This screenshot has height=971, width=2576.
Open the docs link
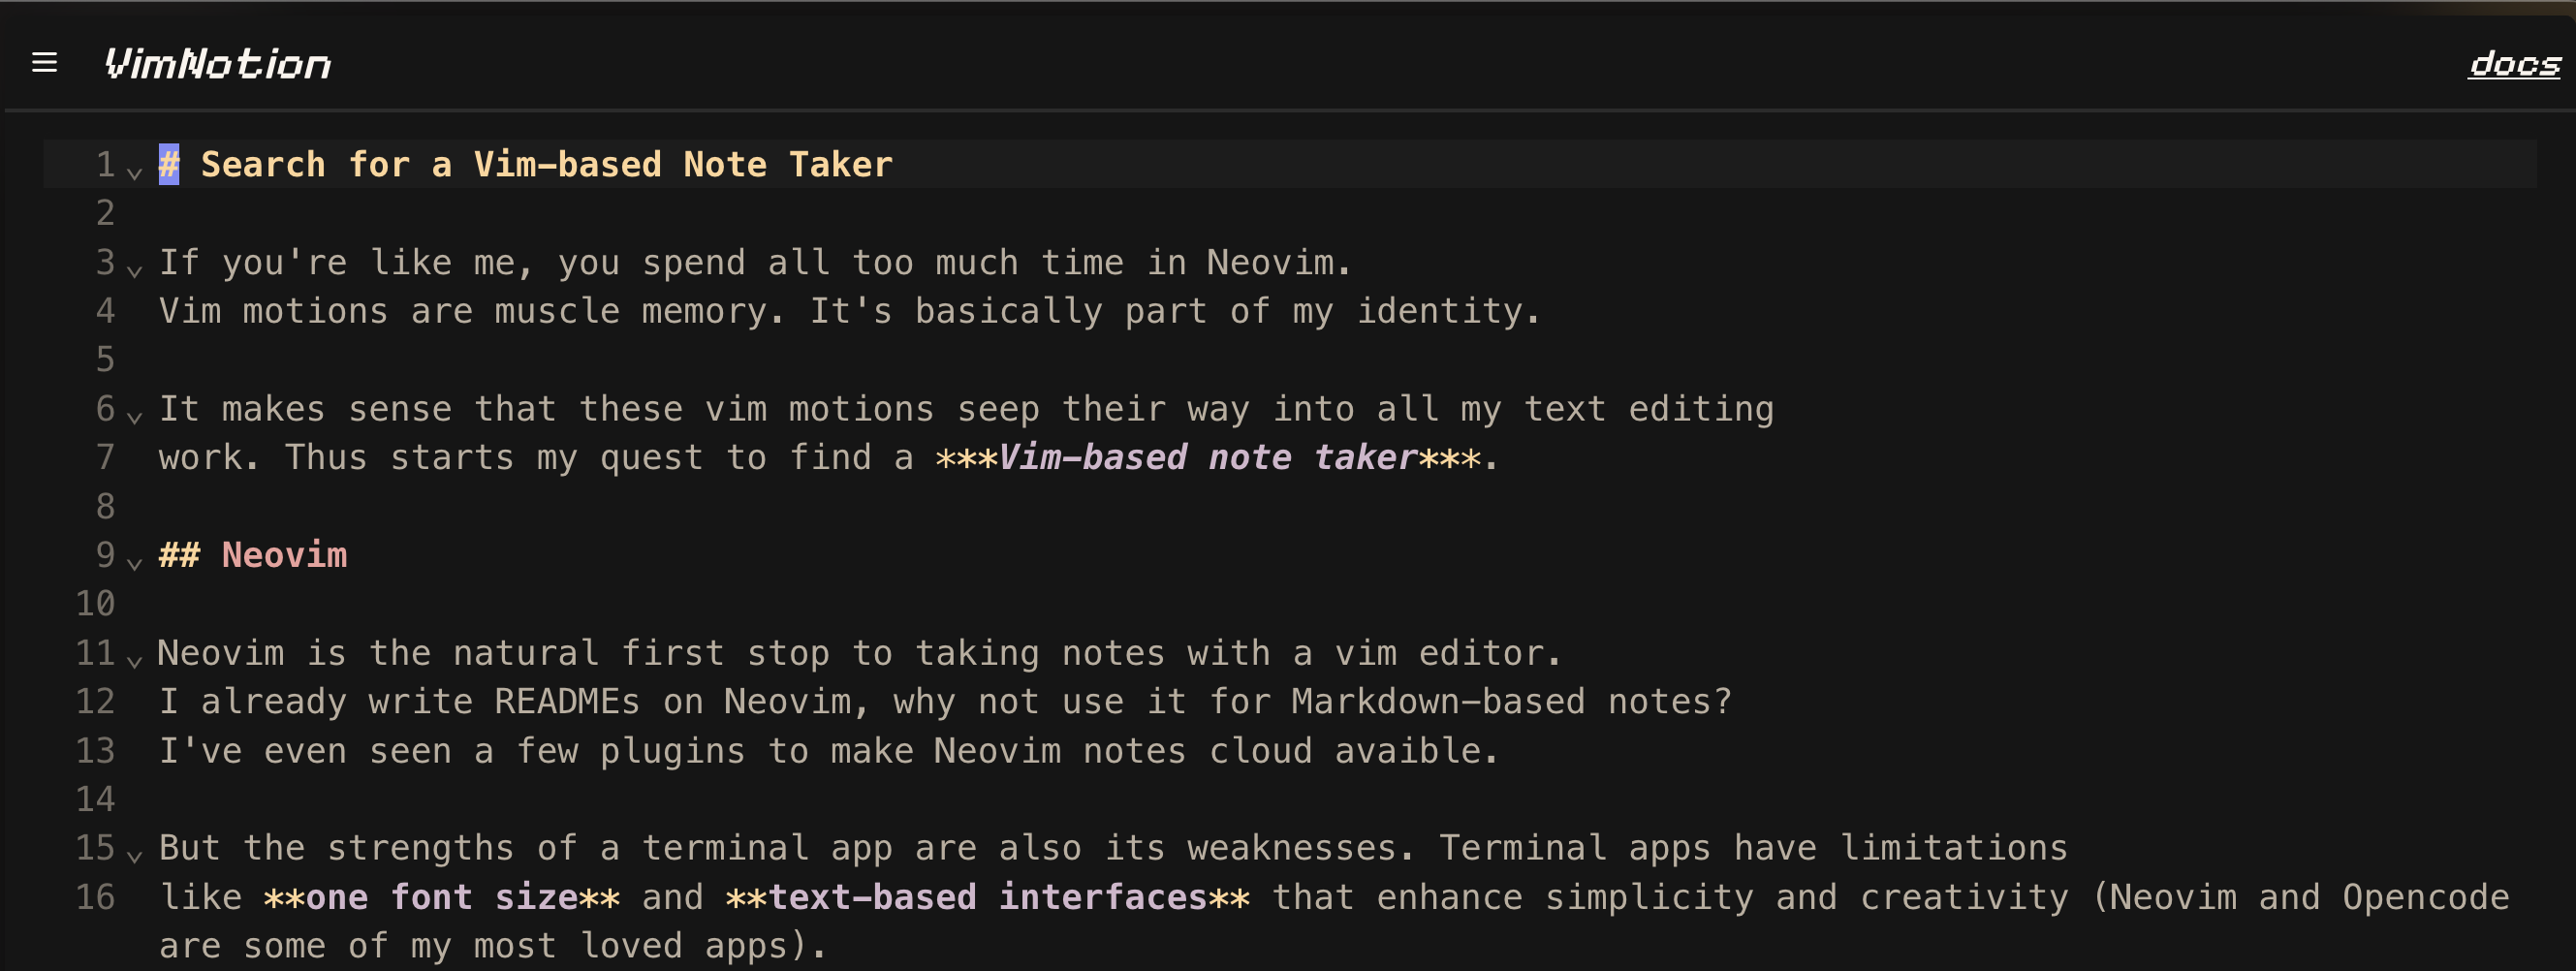[2513, 64]
